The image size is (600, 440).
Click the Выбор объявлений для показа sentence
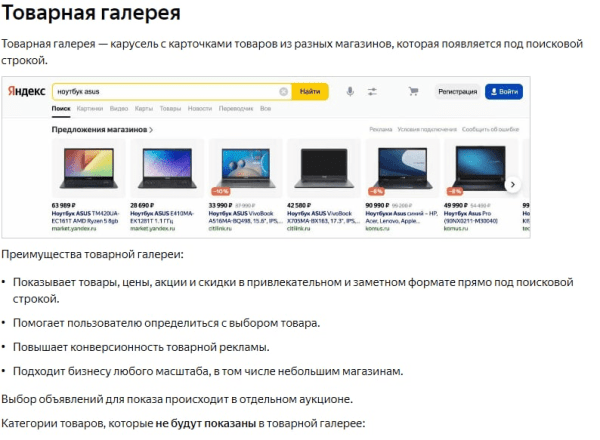(x=177, y=399)
